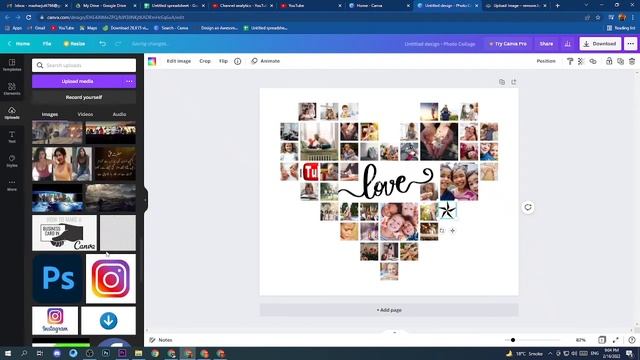
Task: Click the Home button in header
Action: pyautogui.click(x=19, y=44)
